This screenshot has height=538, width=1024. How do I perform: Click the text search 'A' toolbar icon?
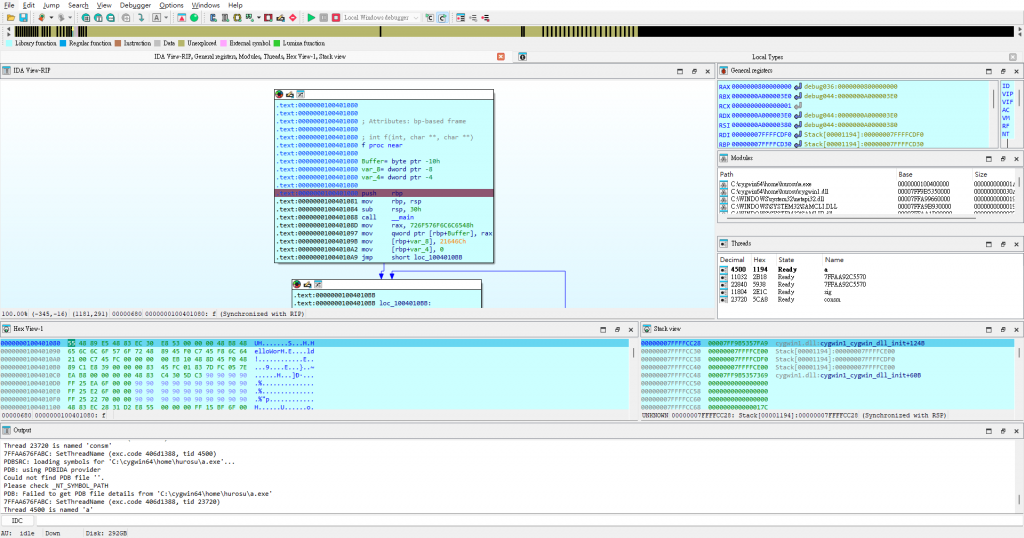[157, 18]
